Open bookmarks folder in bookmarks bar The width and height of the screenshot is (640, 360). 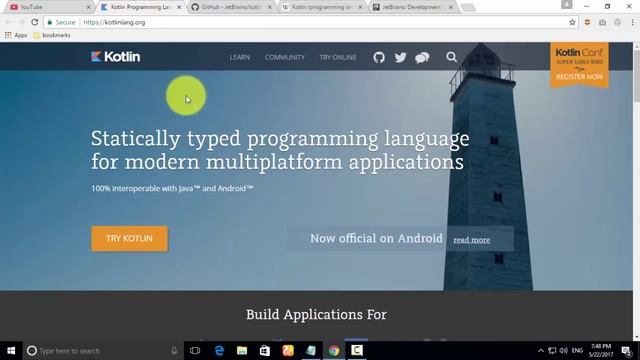(x=52, y=35)
